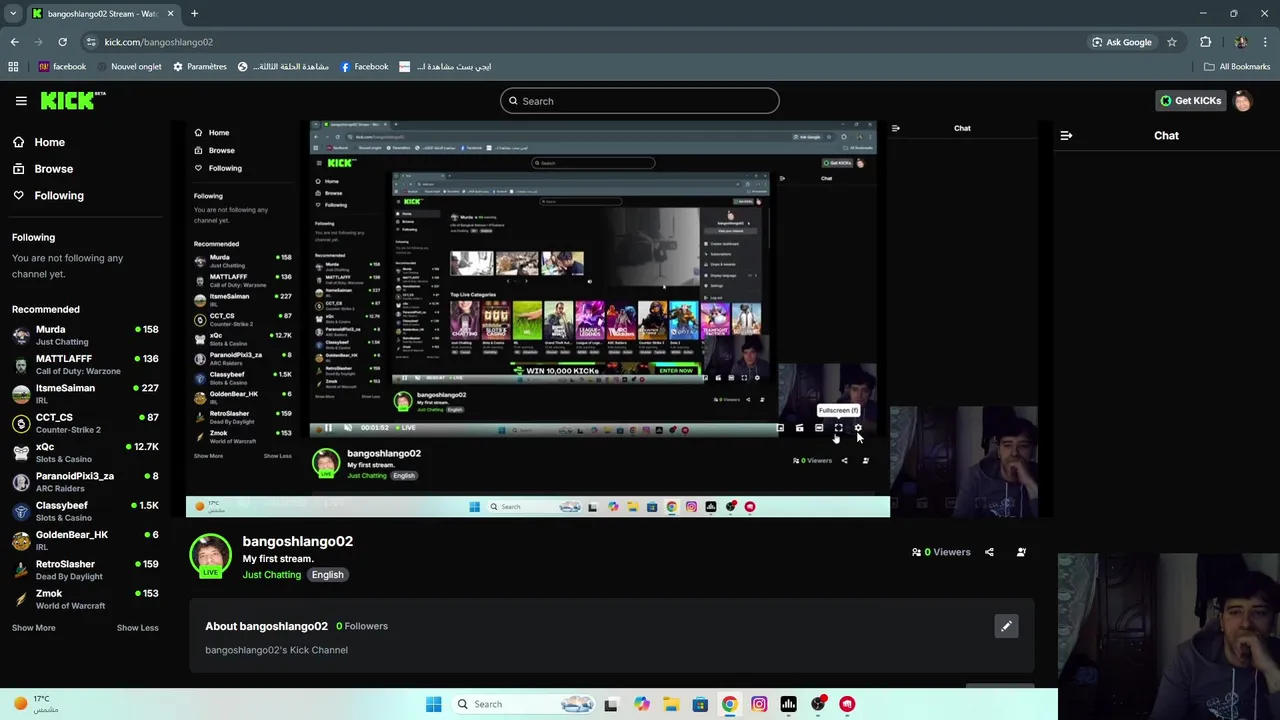The width and height of the screenshot is (1280, 720).
Task: Switch to OBS Studio on the taskbar
Action: pos(818,704)
